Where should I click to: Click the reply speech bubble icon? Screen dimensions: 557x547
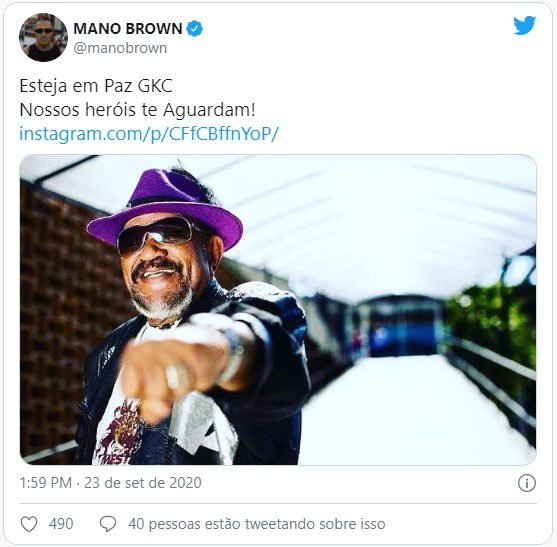108,524
